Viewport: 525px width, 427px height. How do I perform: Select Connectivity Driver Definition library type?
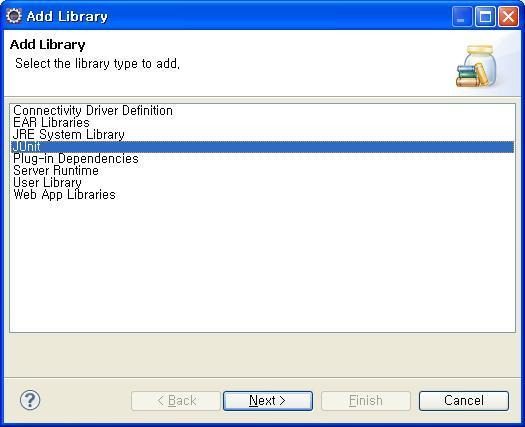tap(93, 111)
